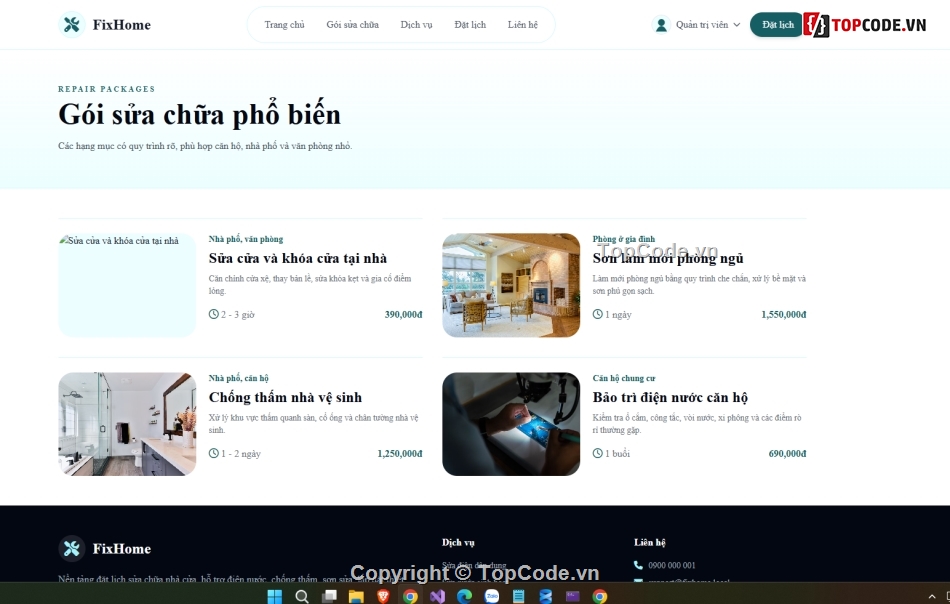The width and height of the screenshot is (950, 604).
Task: Open the Notepad icon on the taskbar
Action: point(519,597)
